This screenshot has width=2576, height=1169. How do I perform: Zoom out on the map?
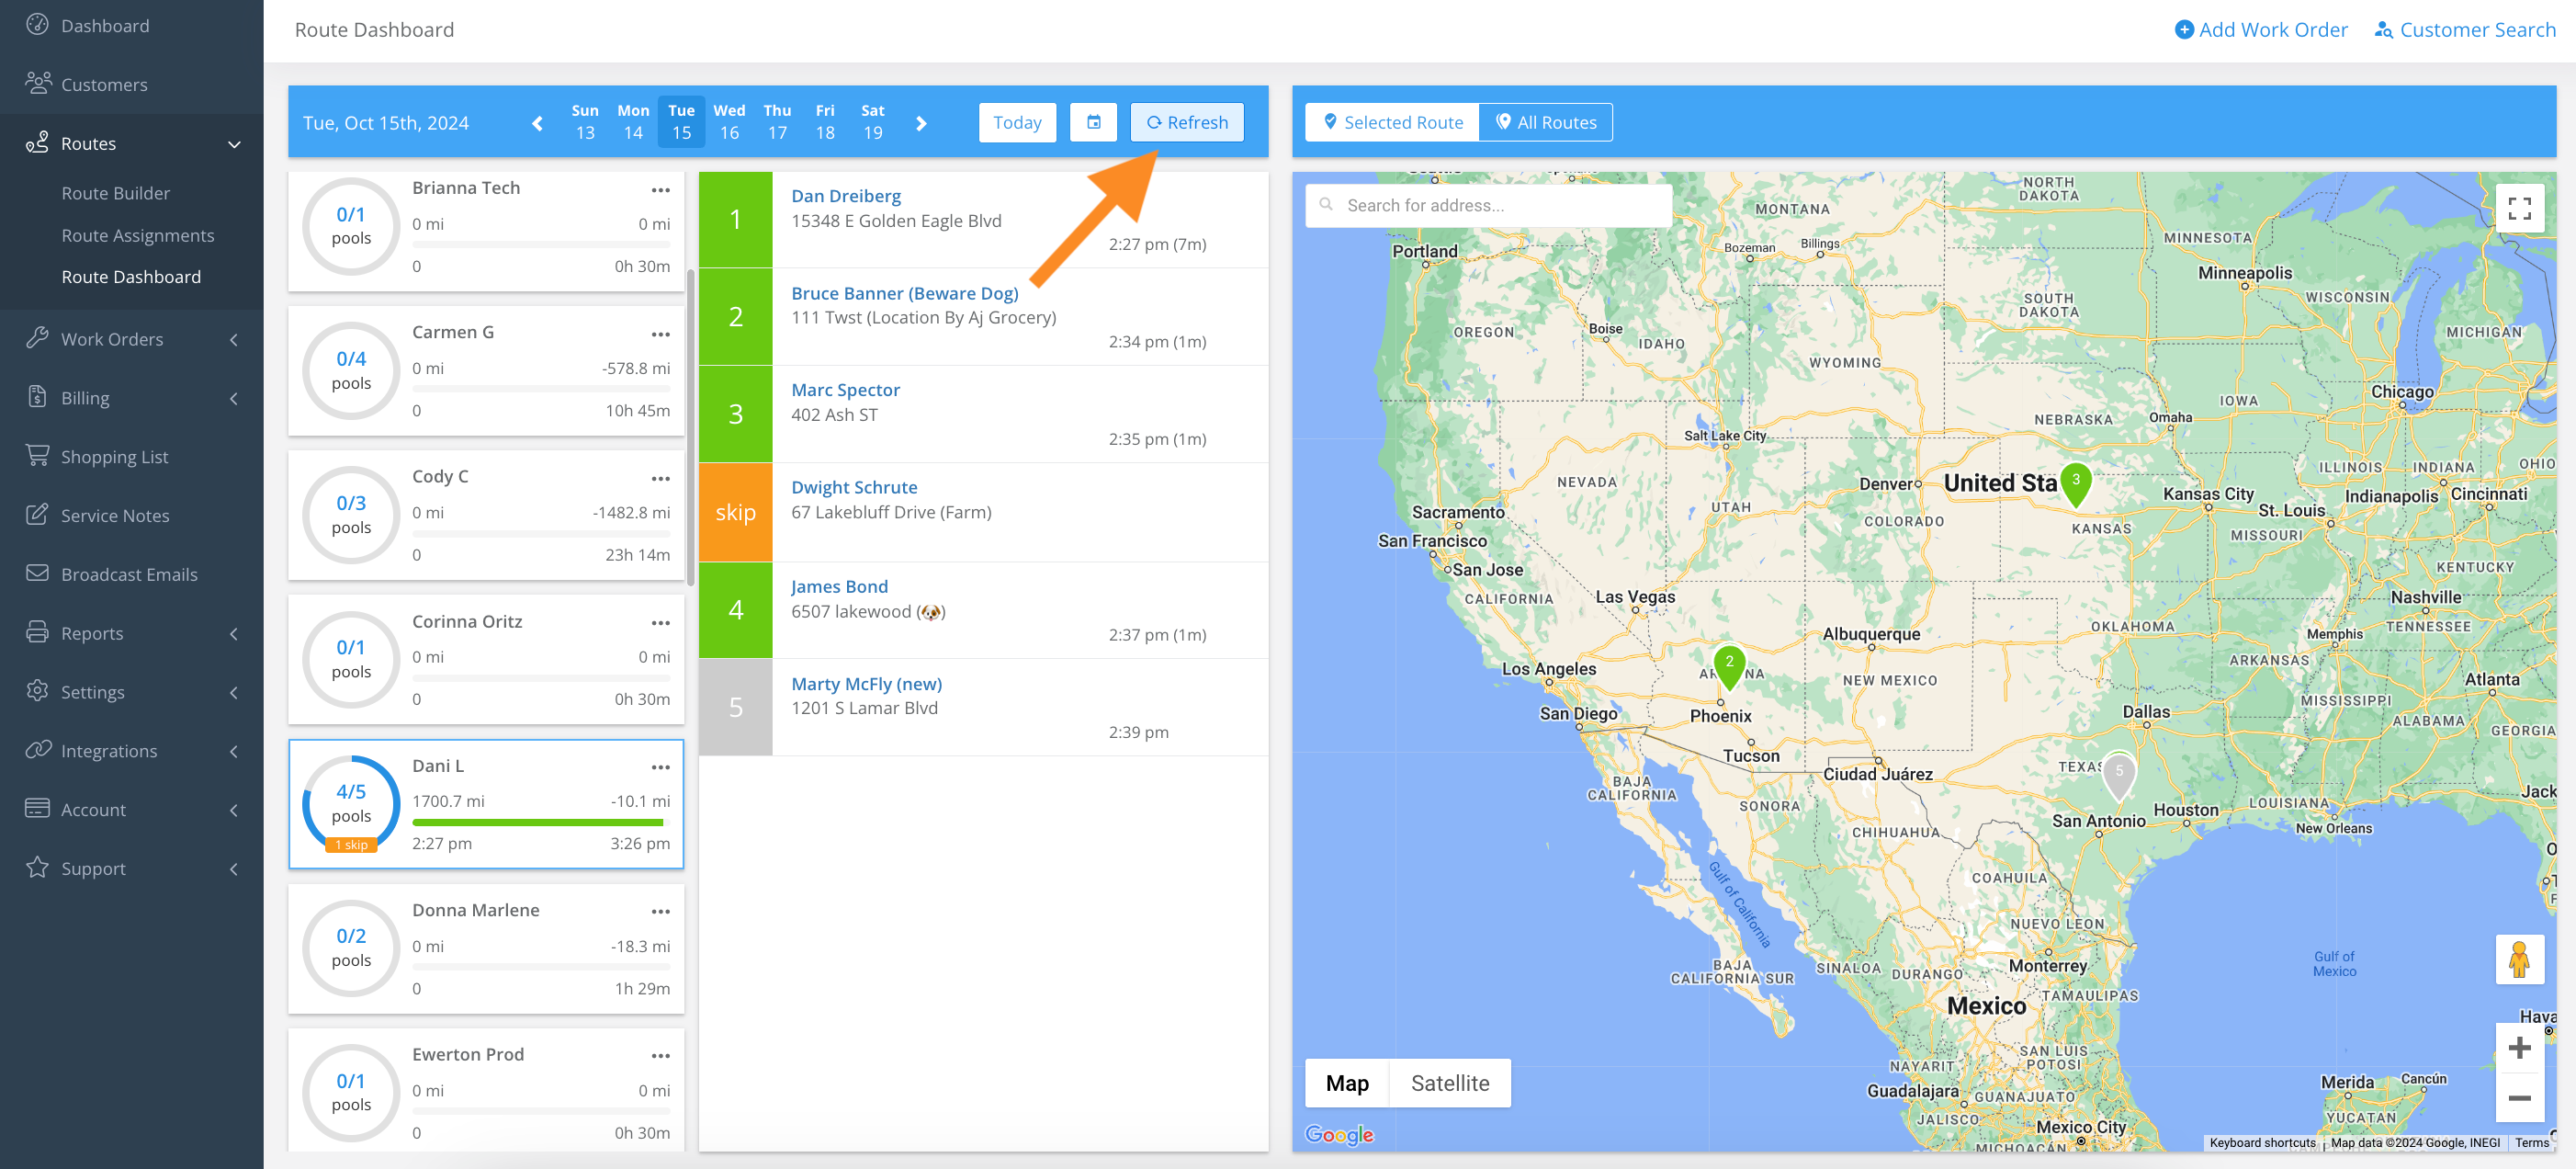(2519, 1098)
